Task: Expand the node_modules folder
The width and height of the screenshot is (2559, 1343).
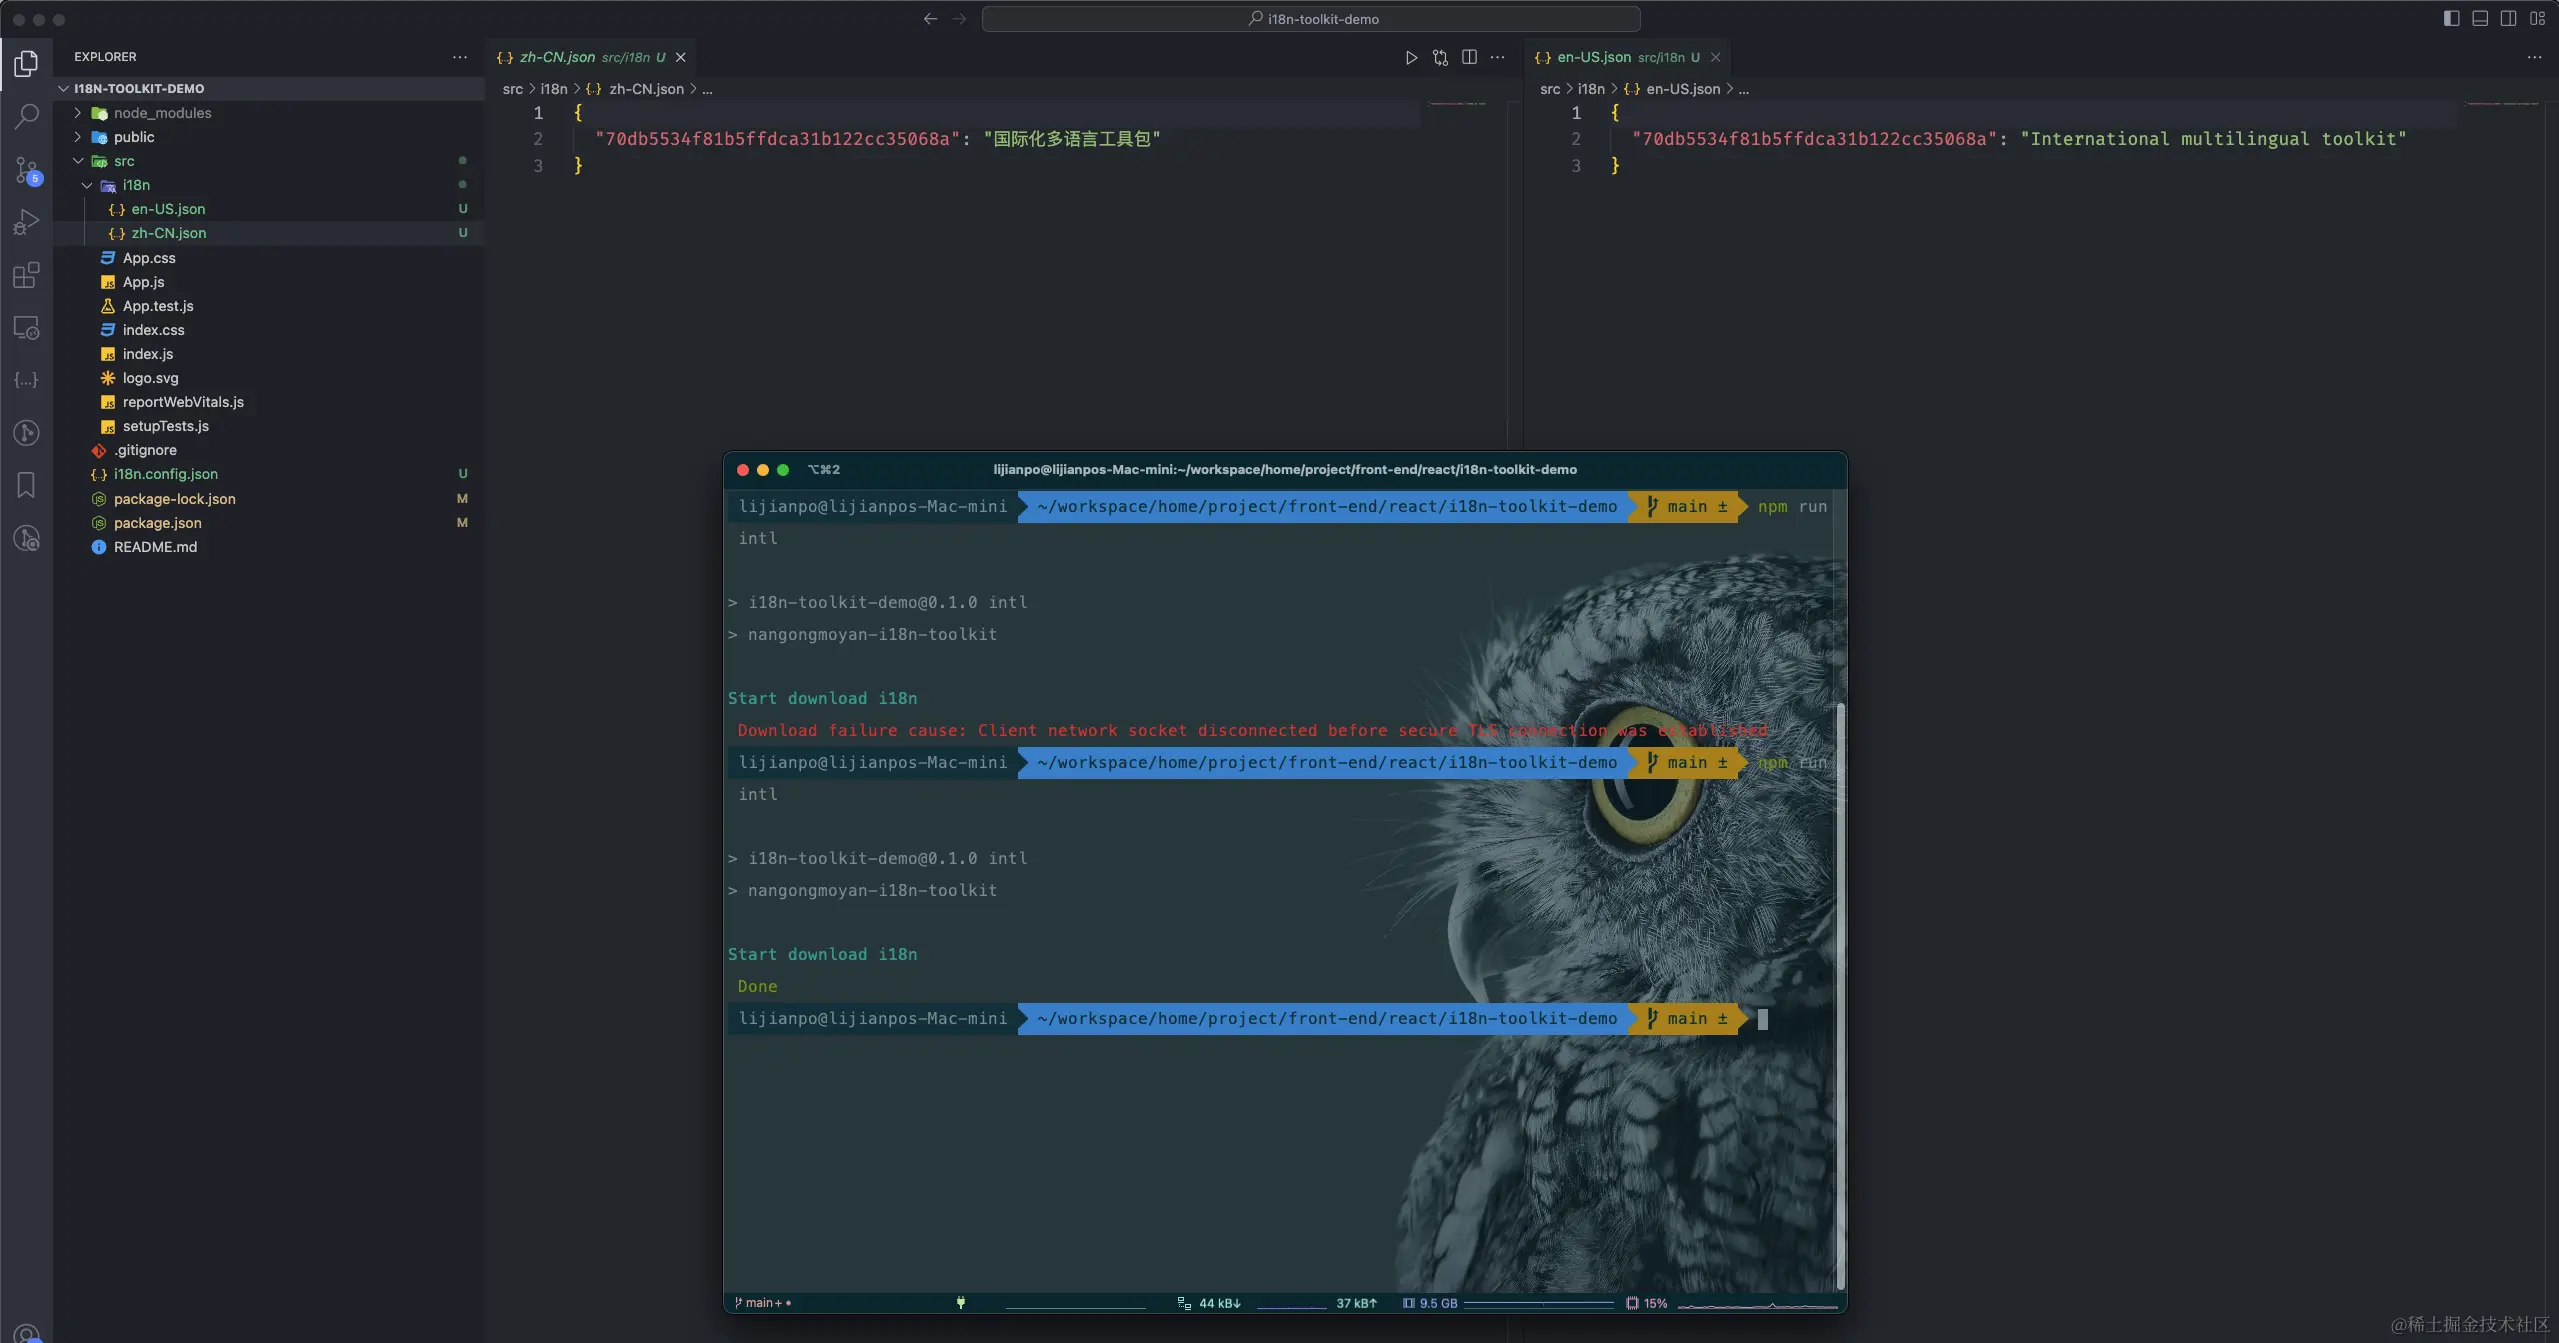Action: [162, 113]
